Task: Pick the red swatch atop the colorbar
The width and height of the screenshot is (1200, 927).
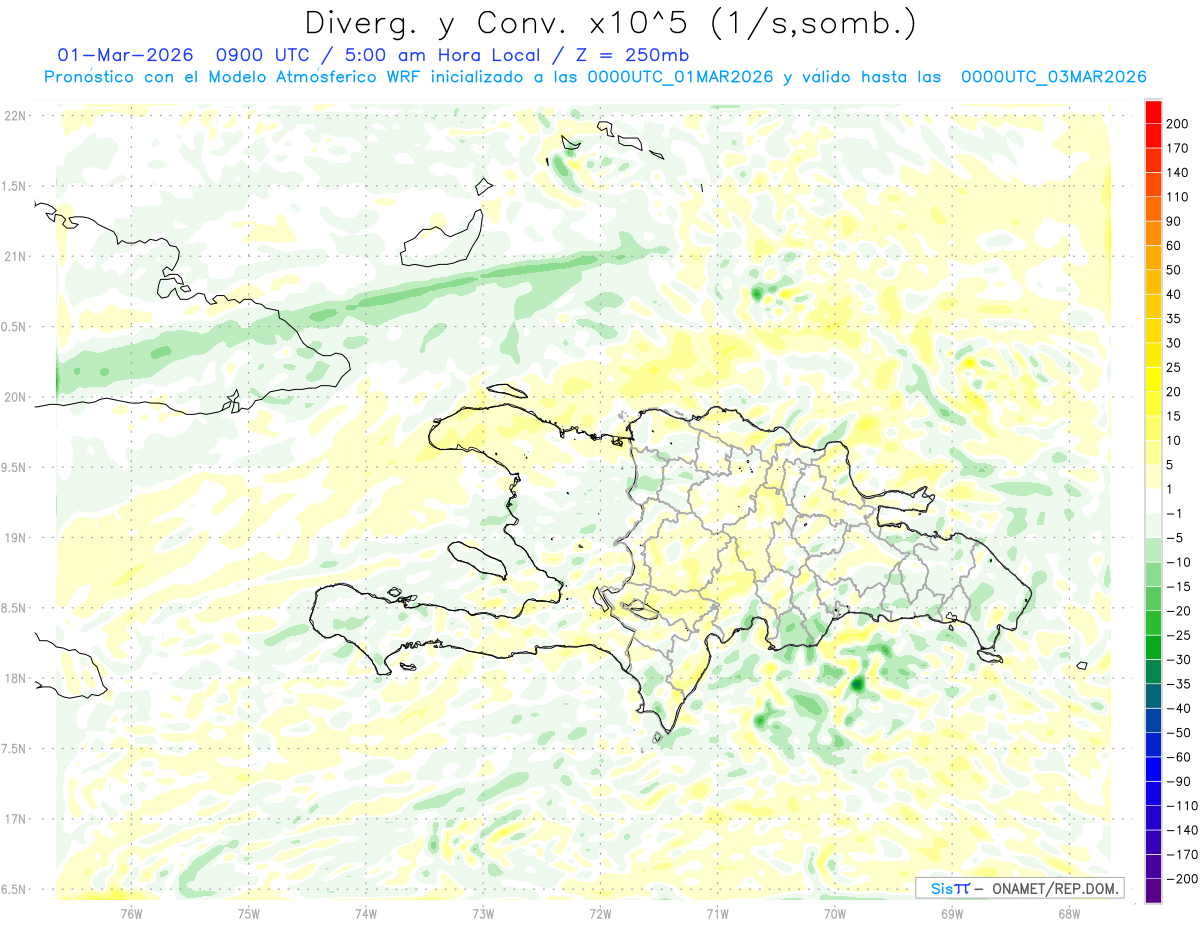Action: (1154, 112)
